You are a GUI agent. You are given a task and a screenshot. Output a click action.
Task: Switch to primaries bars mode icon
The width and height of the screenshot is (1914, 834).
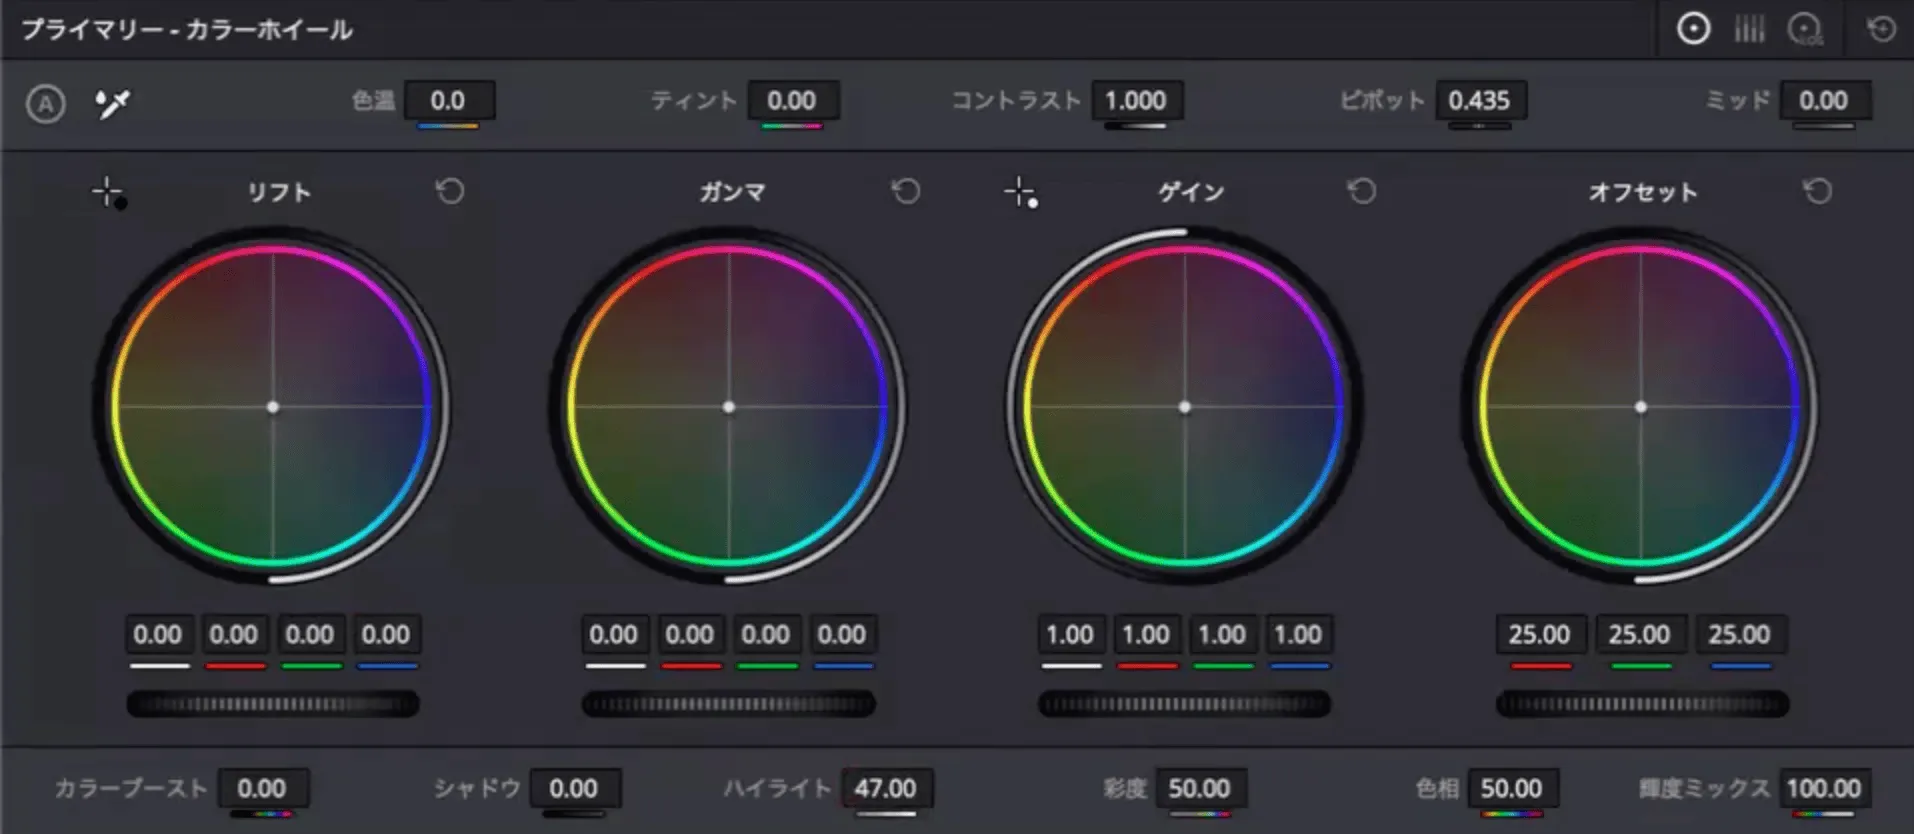[1749, 29]
